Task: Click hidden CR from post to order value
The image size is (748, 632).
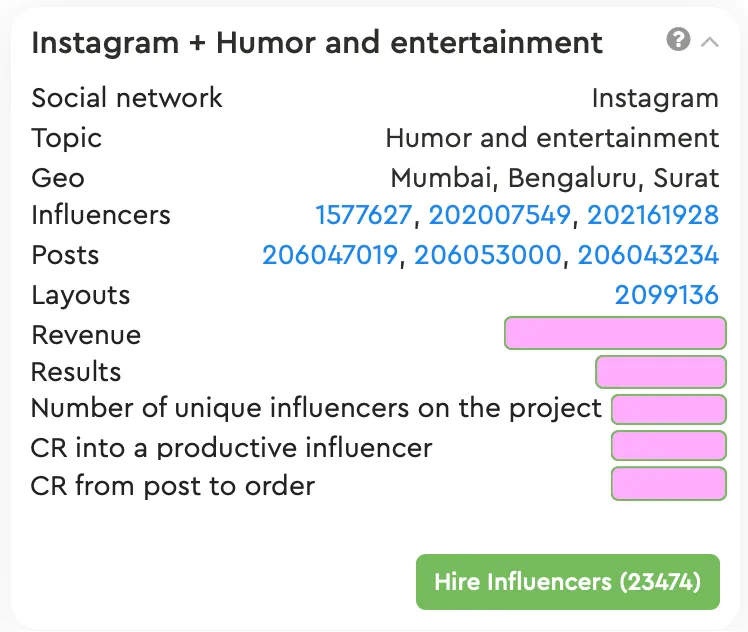Action: coord(668,484)
